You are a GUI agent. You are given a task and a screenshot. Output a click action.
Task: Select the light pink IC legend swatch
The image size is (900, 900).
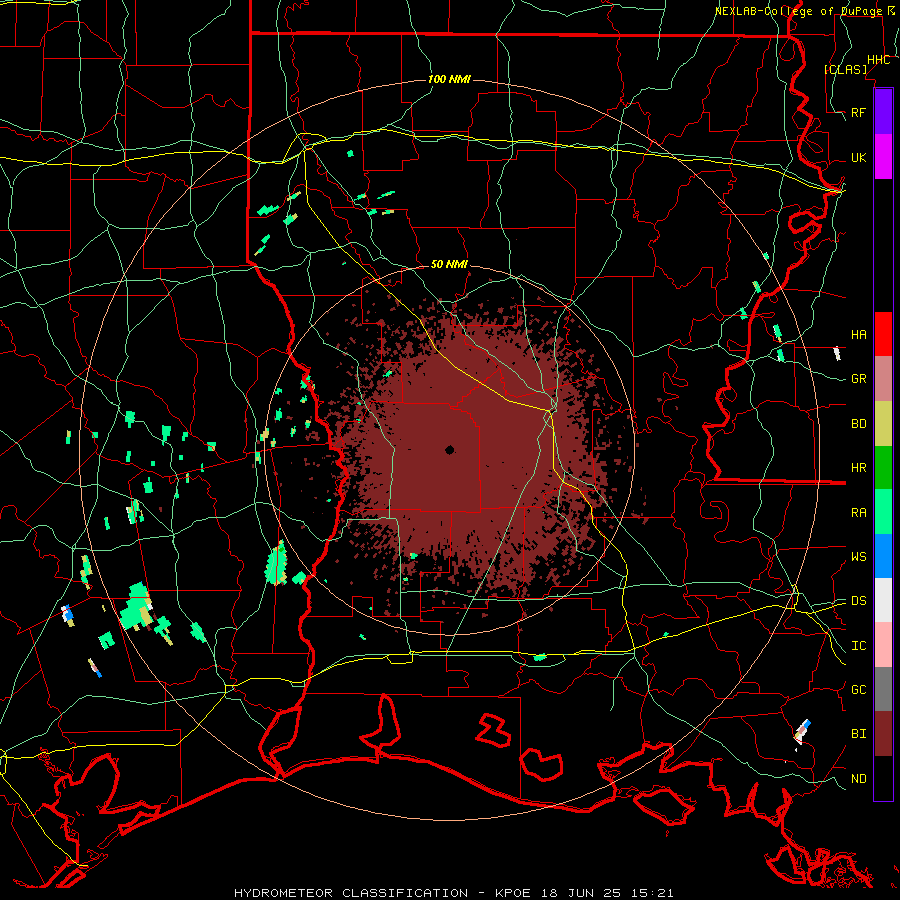[x=883, y=645]
